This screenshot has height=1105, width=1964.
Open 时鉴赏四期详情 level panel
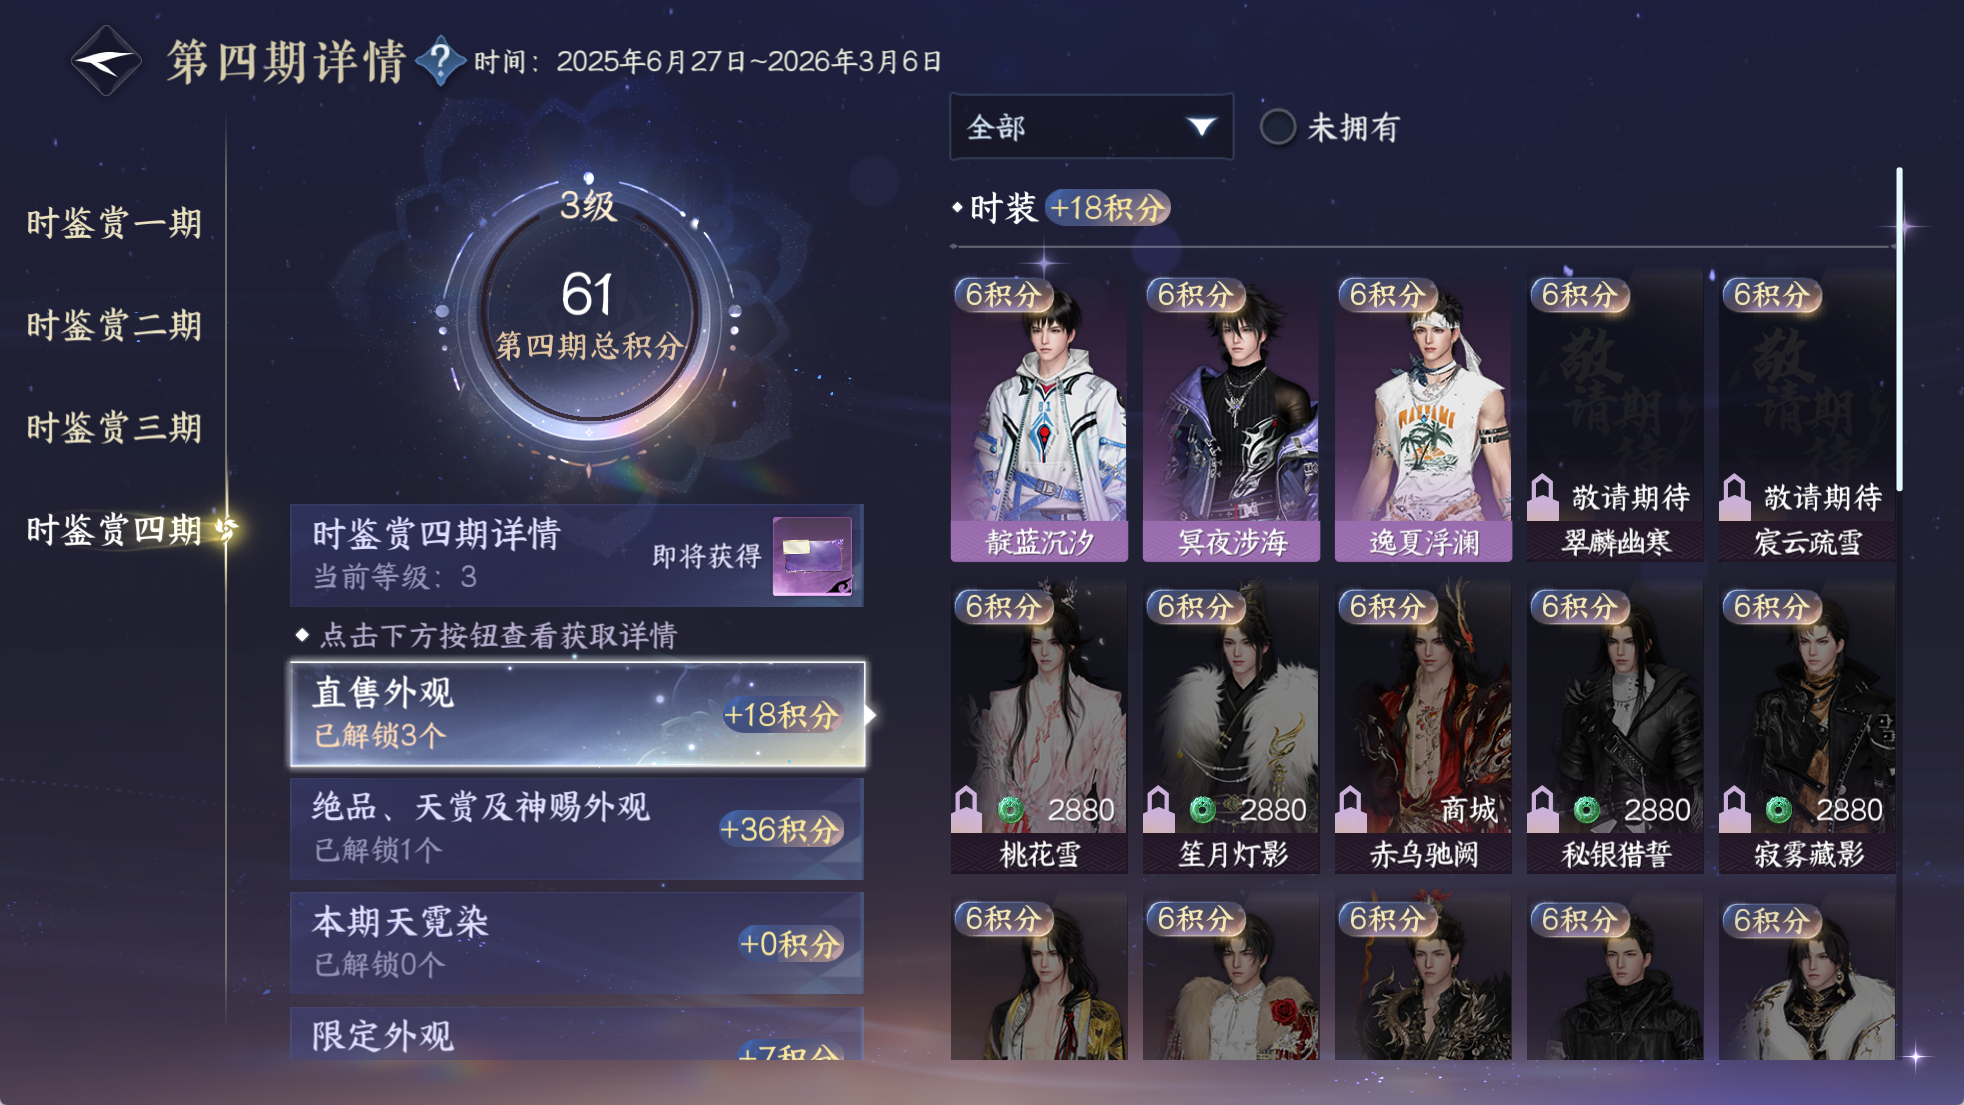coord(576,555)
